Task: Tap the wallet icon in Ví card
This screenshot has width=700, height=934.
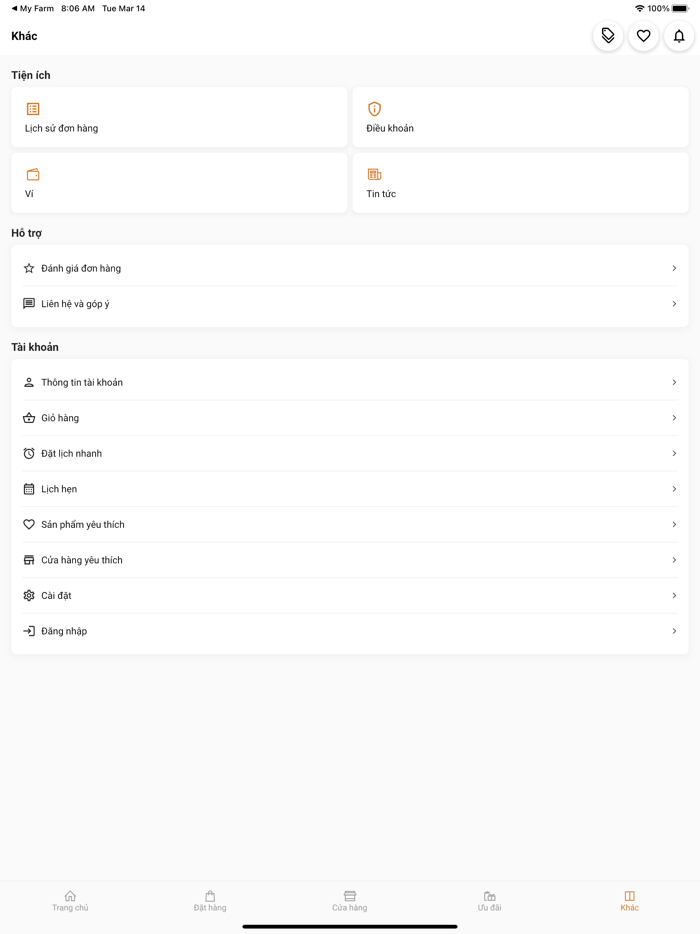Action: [x=33, y=172]
